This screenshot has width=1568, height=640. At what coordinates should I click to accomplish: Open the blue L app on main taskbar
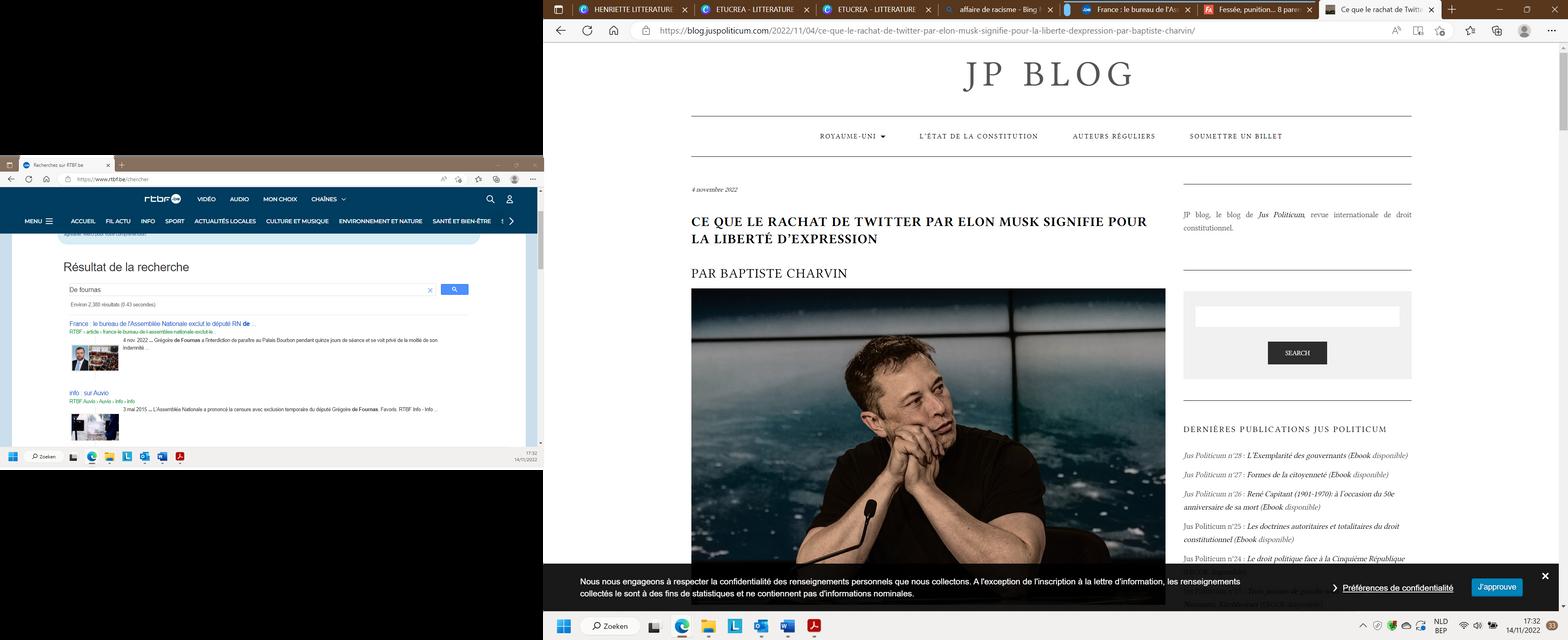(x=734, y=626)
